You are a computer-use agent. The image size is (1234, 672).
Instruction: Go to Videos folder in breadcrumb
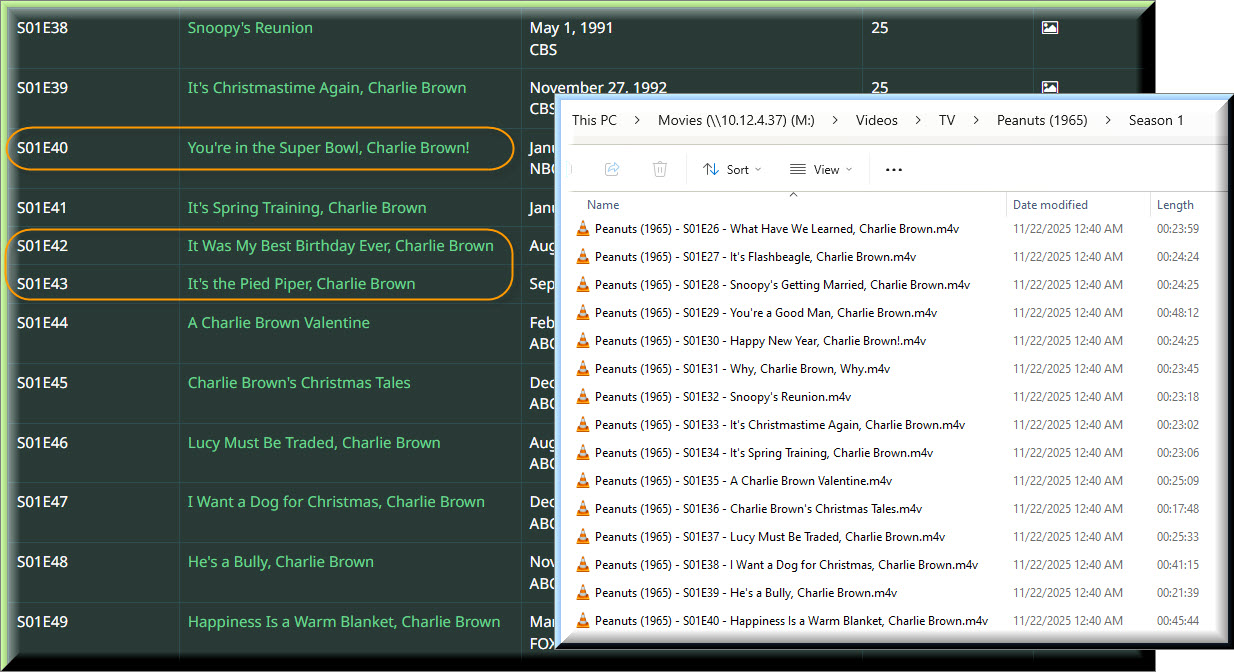point(877,120)
